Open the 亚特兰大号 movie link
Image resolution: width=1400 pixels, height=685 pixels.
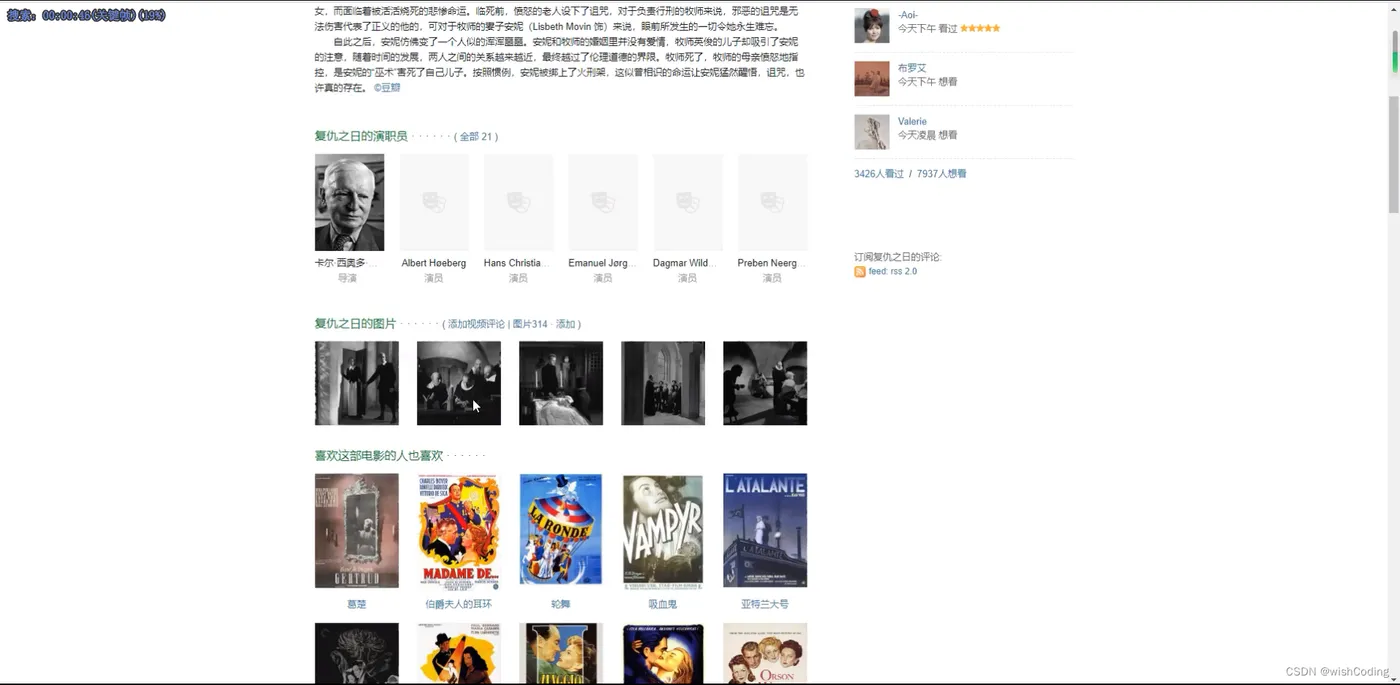[x=764, y=604]
